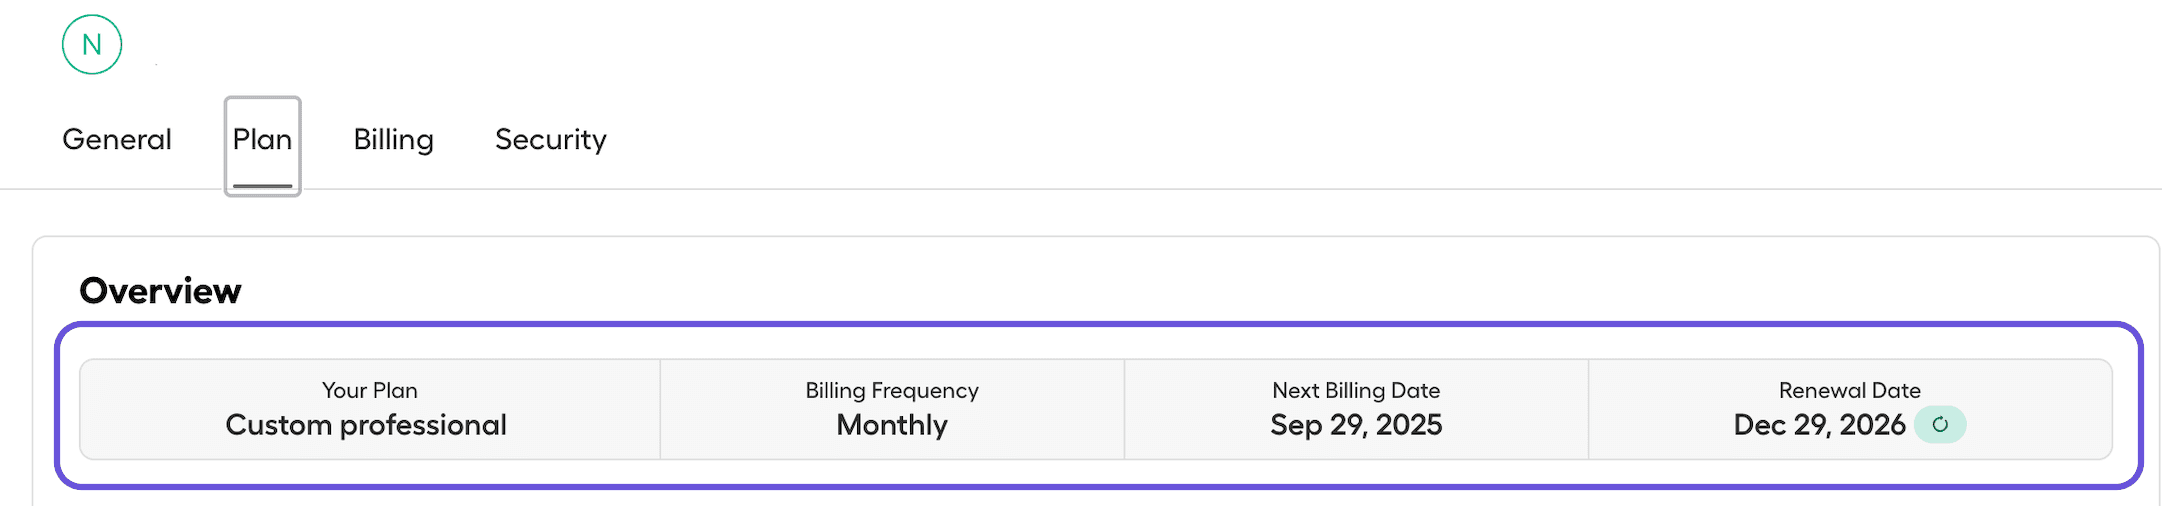Select the Plan tab
This screenshot has height=506, width=2162.
click(x=262, y=140)
